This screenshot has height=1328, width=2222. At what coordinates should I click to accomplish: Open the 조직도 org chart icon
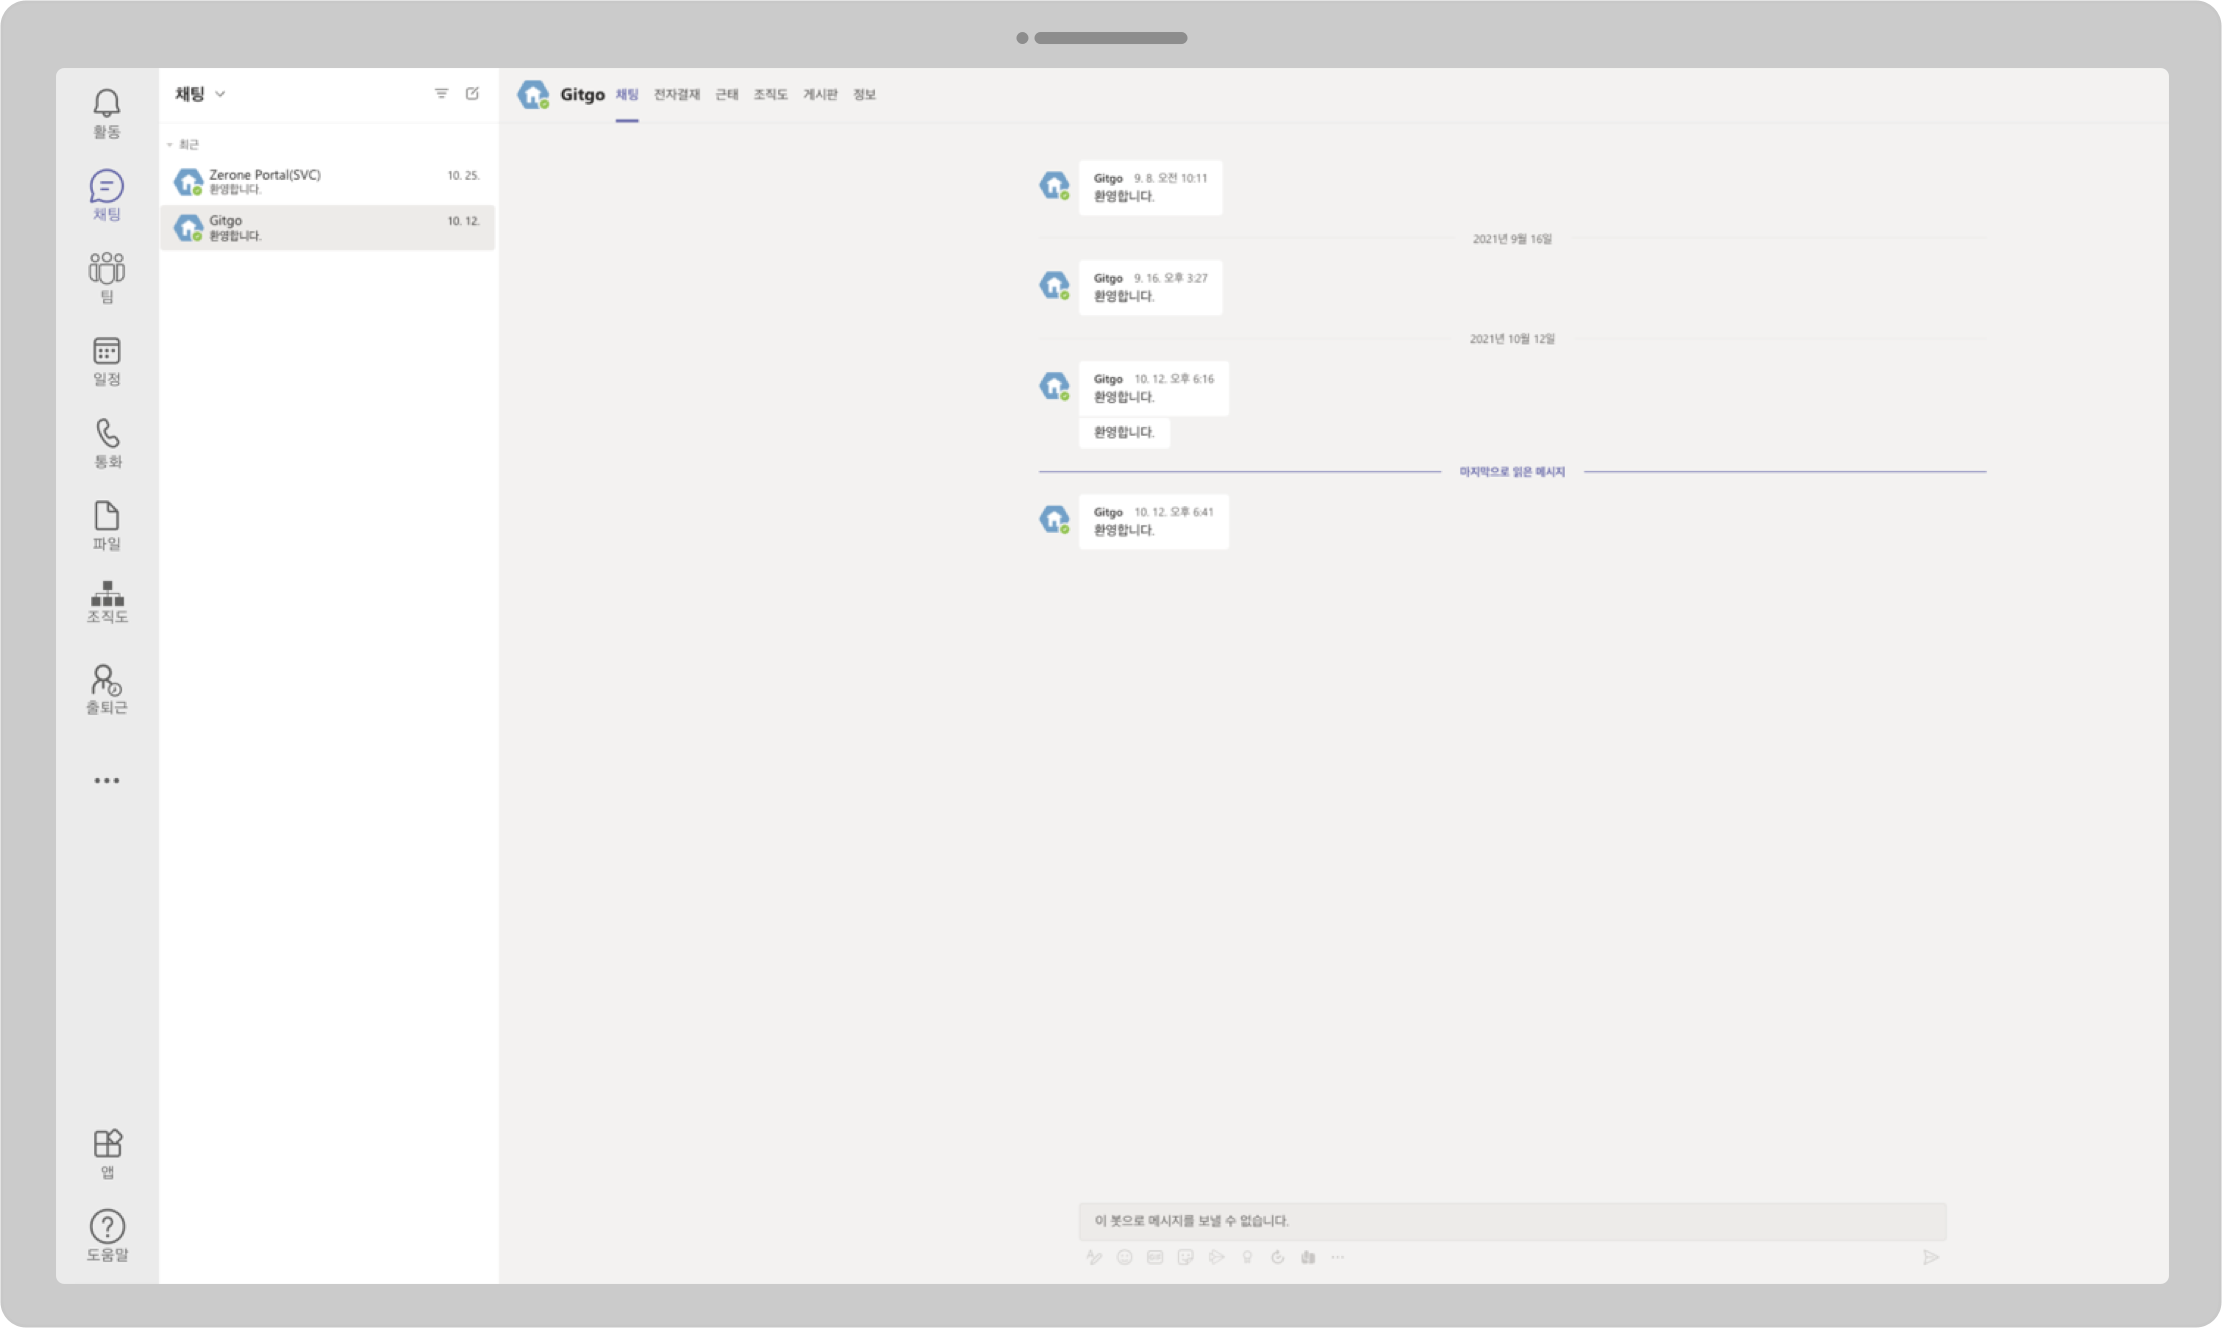coord(107,603)
